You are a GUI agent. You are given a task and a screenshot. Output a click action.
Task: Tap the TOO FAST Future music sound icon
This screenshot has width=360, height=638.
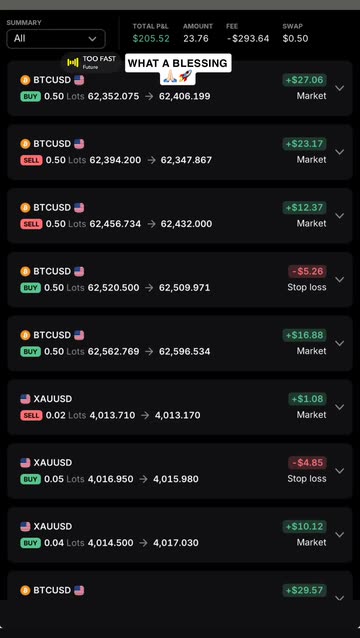click(73, 62)
